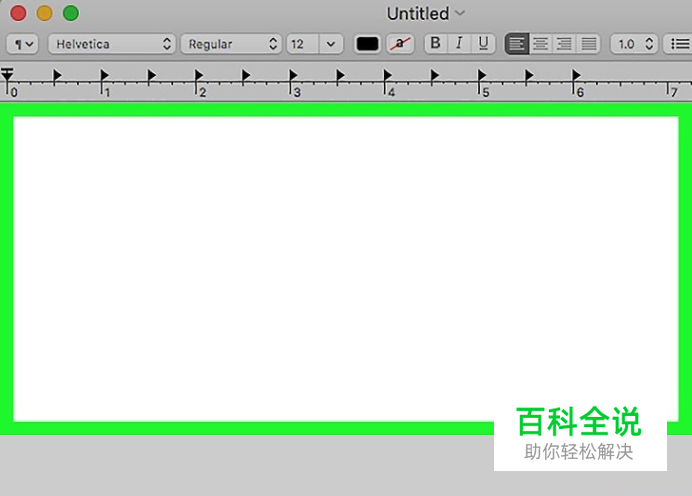This screenshot has height=496, width=692.
Task: Open the Helvetica font family dropdown
Action: pyautogui.click(x=112, y=44)
